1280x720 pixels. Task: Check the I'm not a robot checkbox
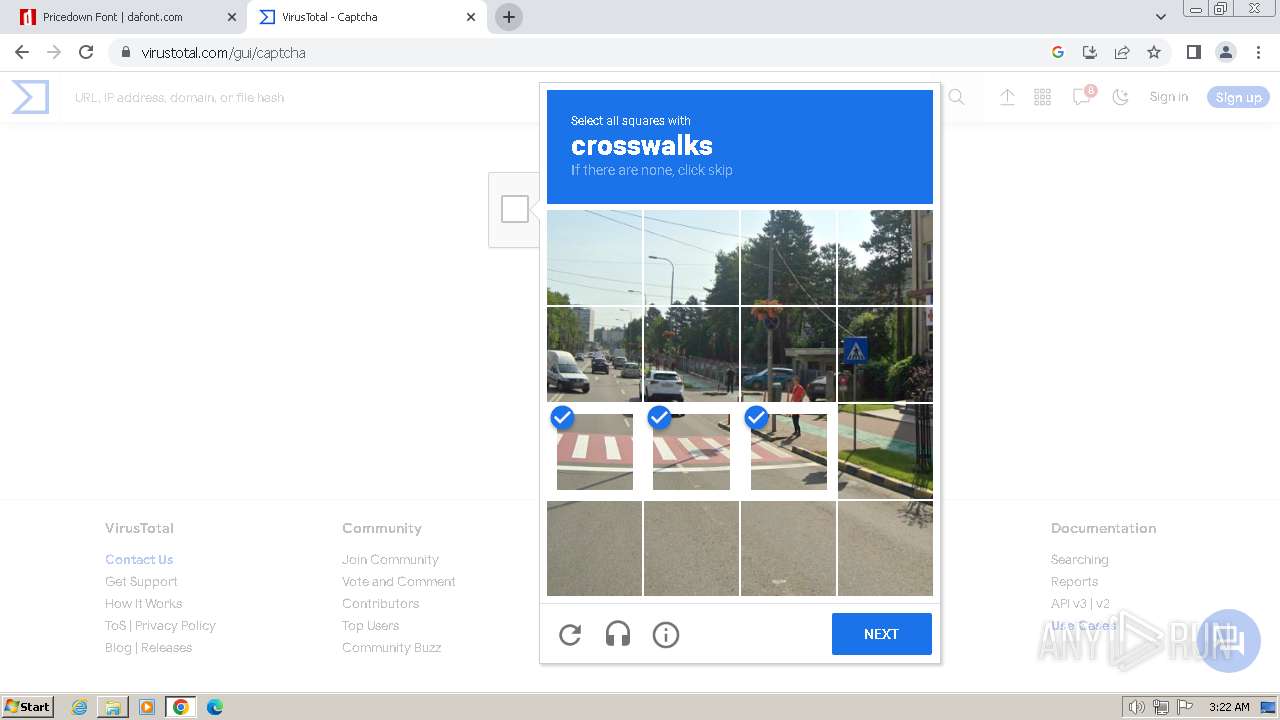pyautogui.click(x=515, y=209)
